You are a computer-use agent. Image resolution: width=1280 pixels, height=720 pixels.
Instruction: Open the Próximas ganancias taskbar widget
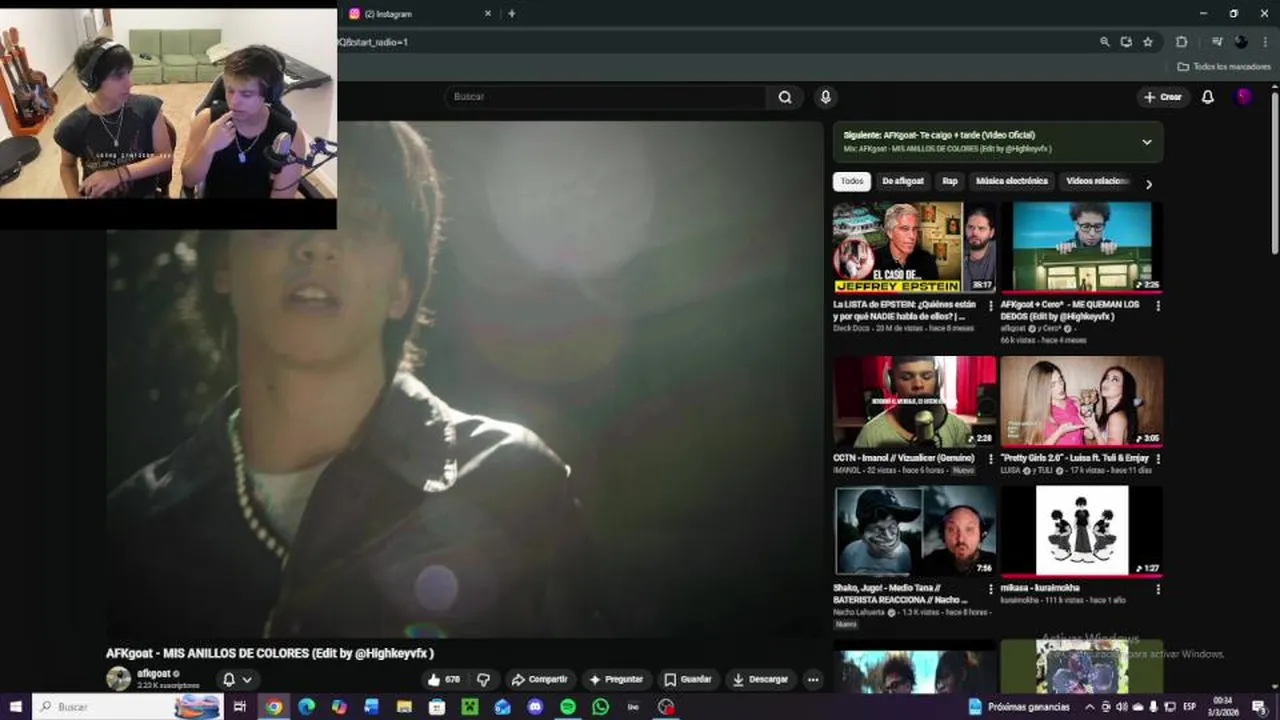coord(1019,707)
